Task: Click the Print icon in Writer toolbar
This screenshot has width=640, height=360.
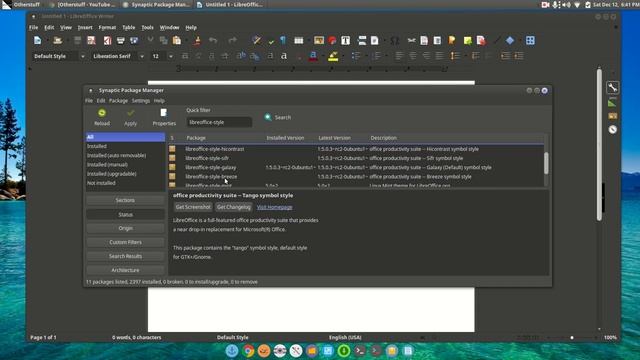Action: click(x=120, y=40)
